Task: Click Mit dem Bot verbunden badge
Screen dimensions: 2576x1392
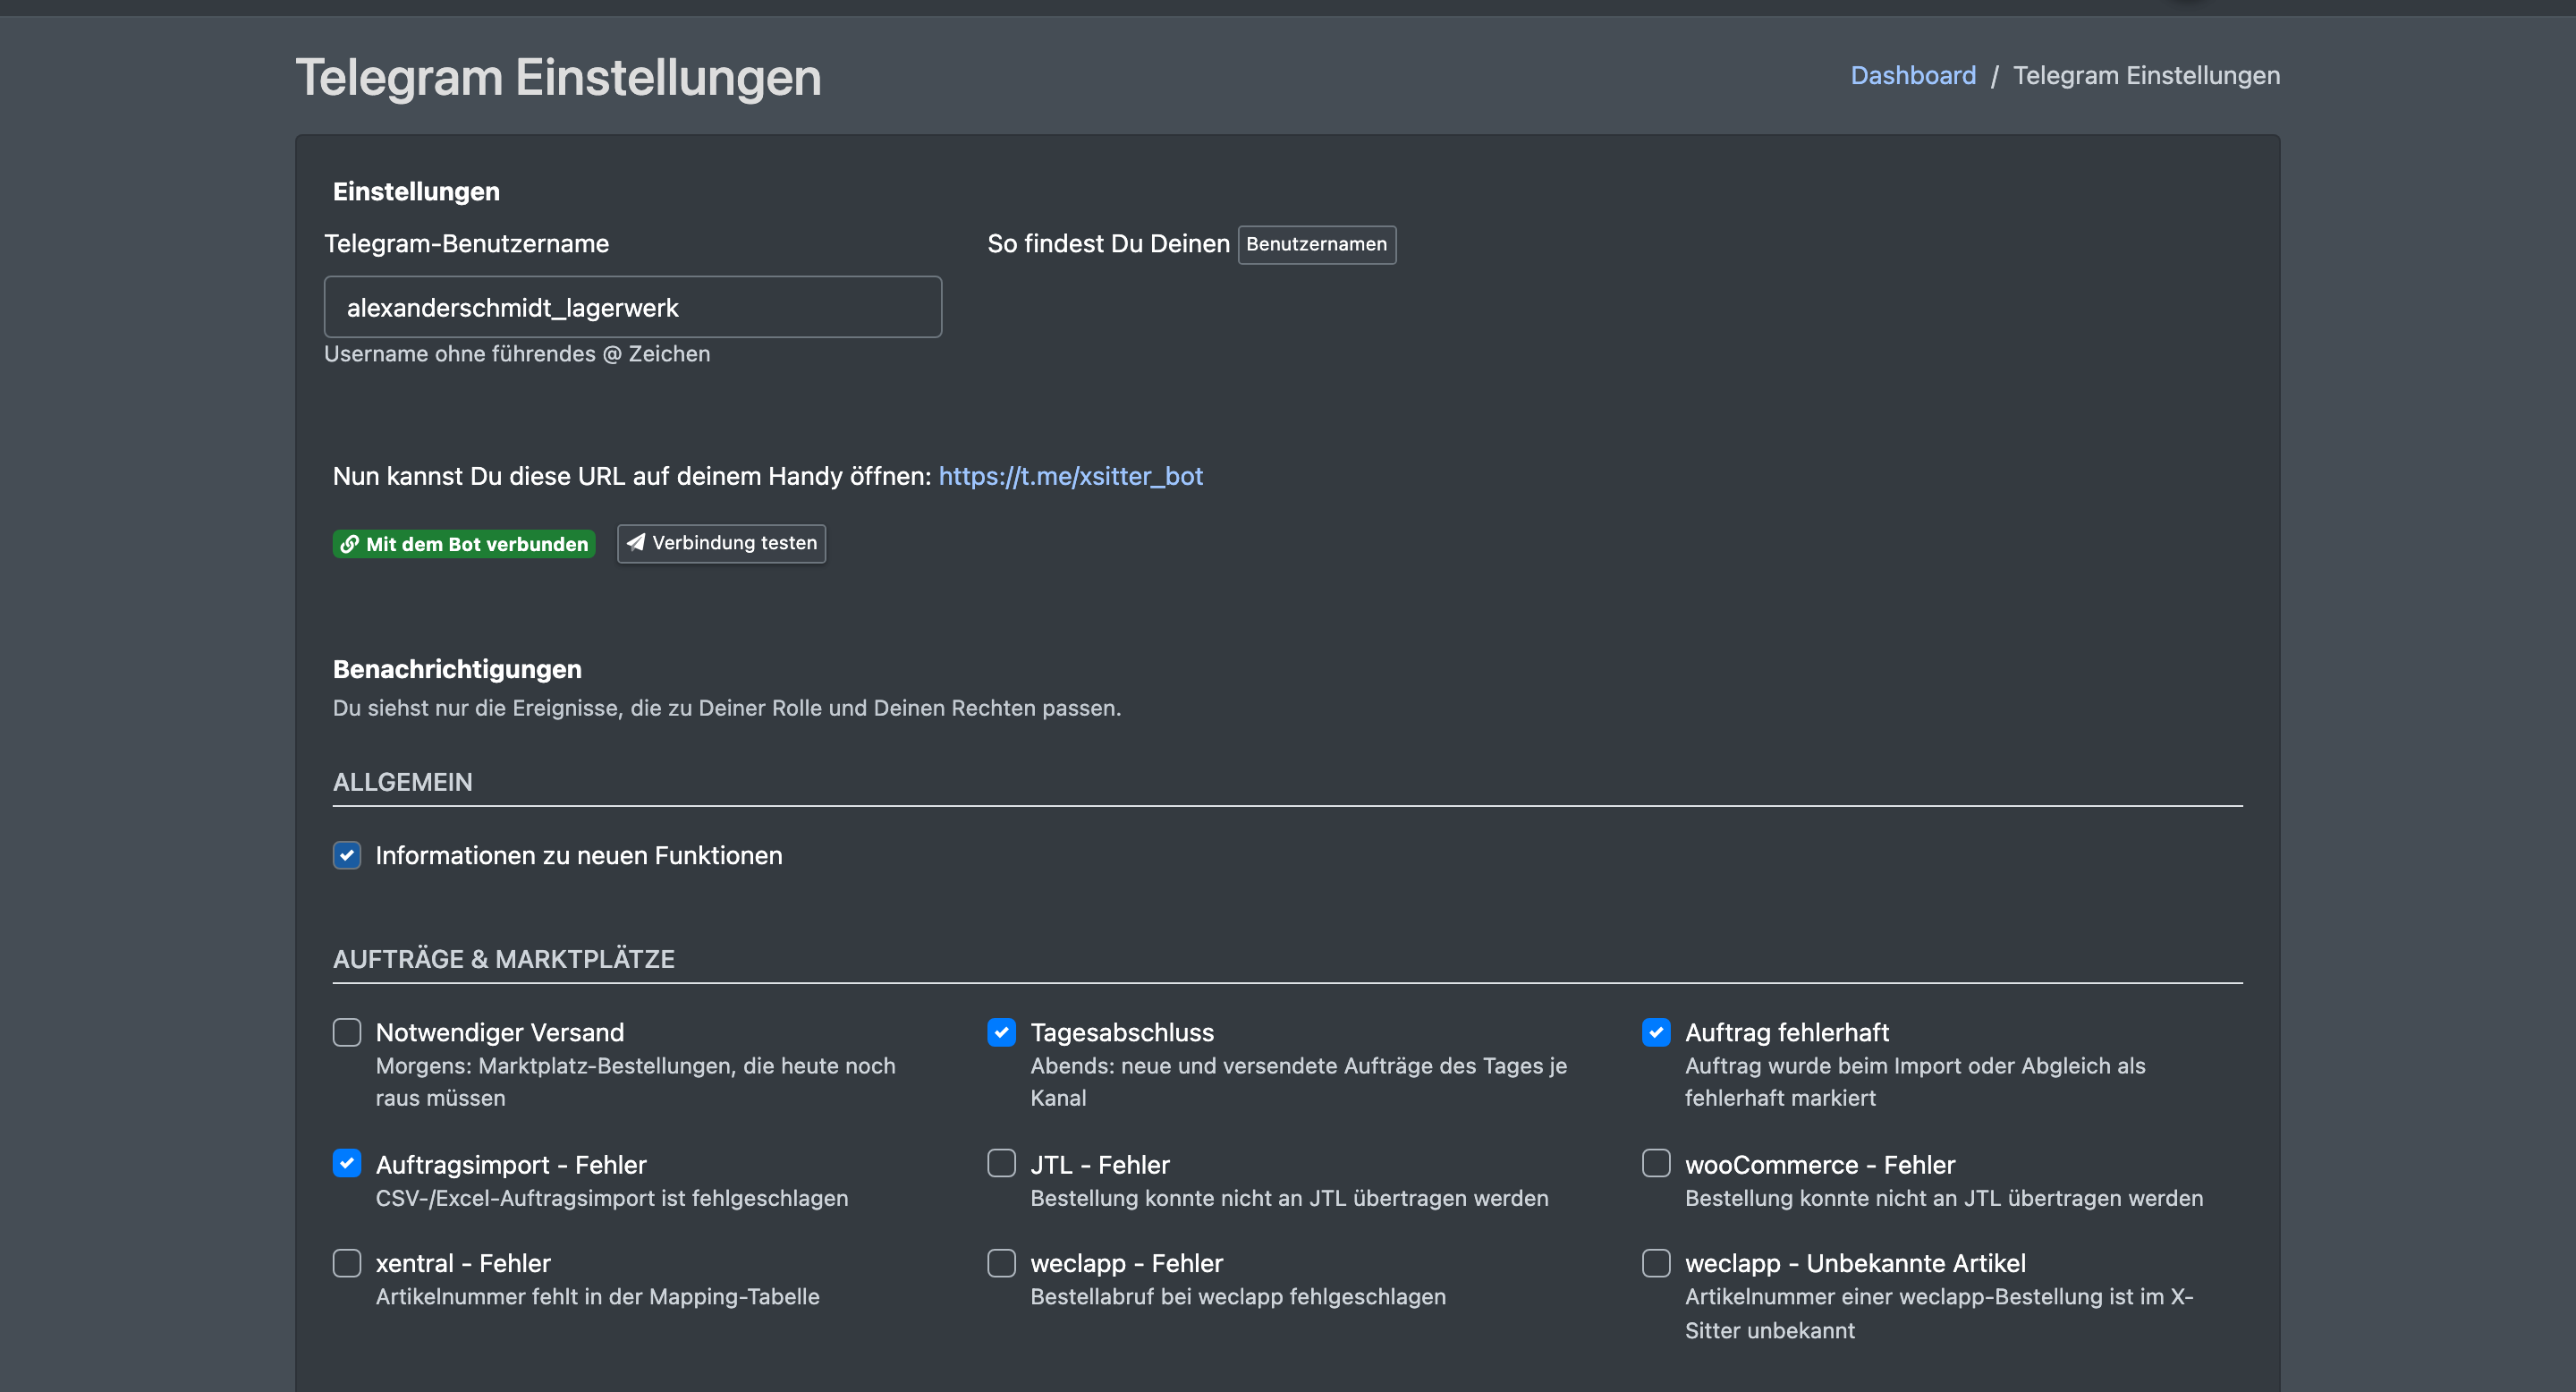Action: point(464,544)
